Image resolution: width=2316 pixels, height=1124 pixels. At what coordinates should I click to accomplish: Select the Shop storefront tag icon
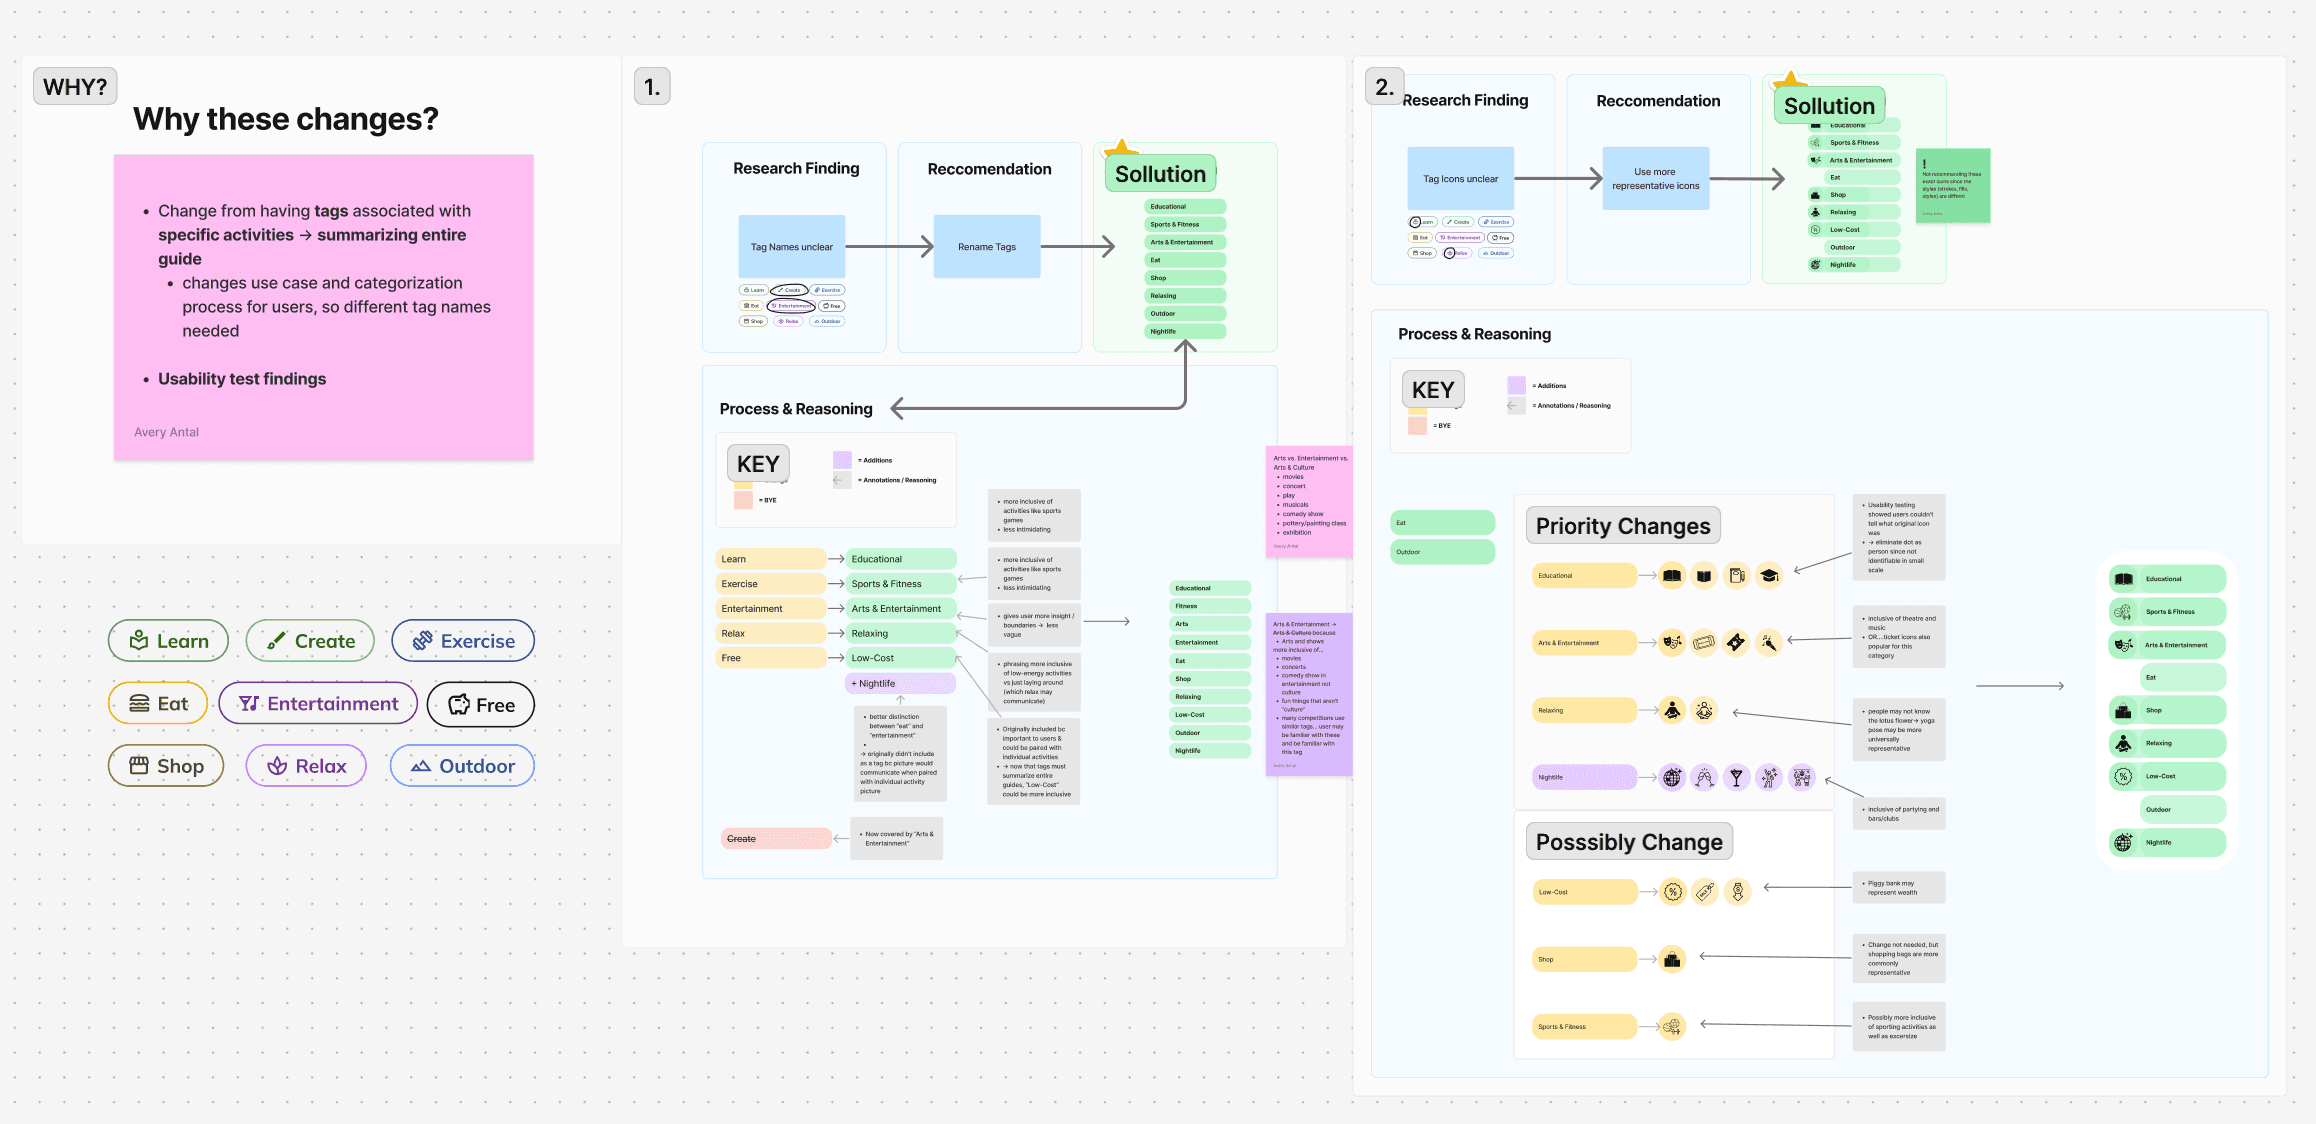(140, 765)
